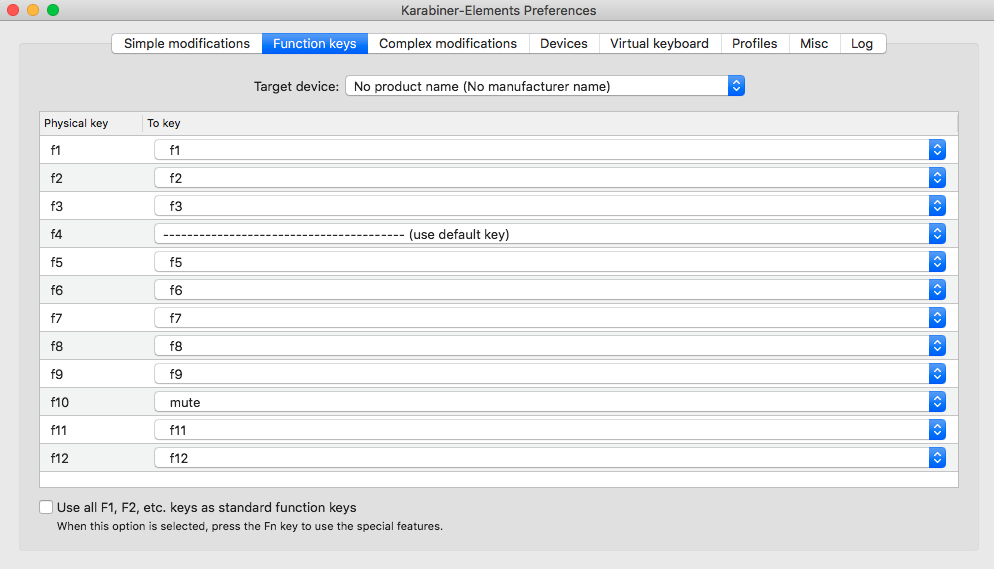Select the Function keys tab
Screen dimensions: 994x569
click(x=315, y=44)
